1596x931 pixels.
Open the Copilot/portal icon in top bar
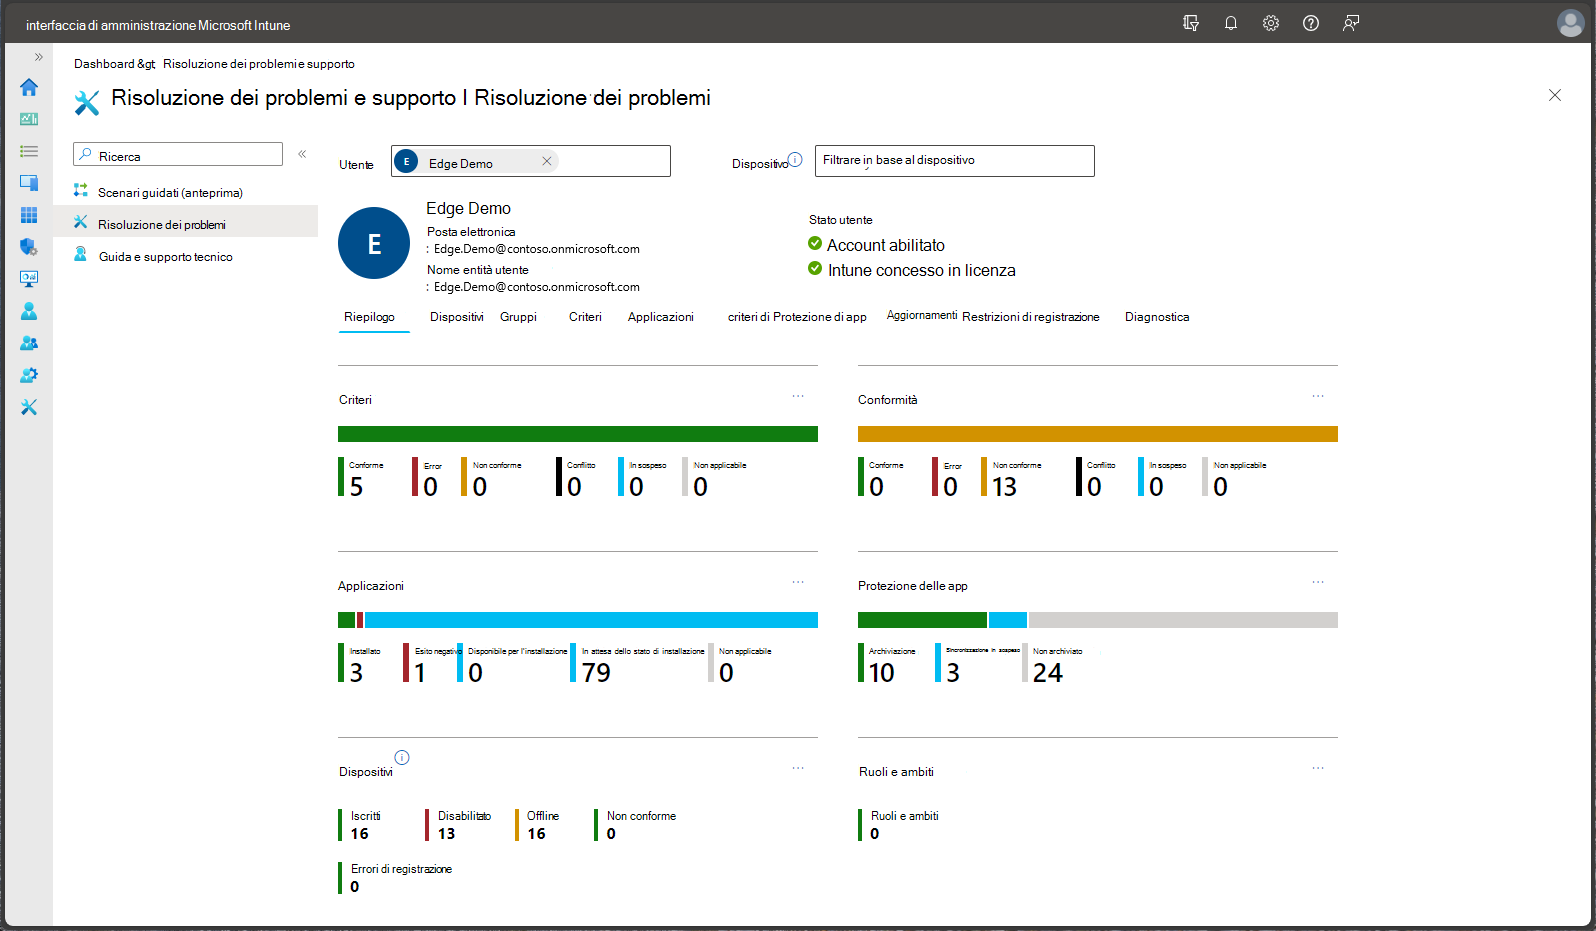coord(1191,23)
